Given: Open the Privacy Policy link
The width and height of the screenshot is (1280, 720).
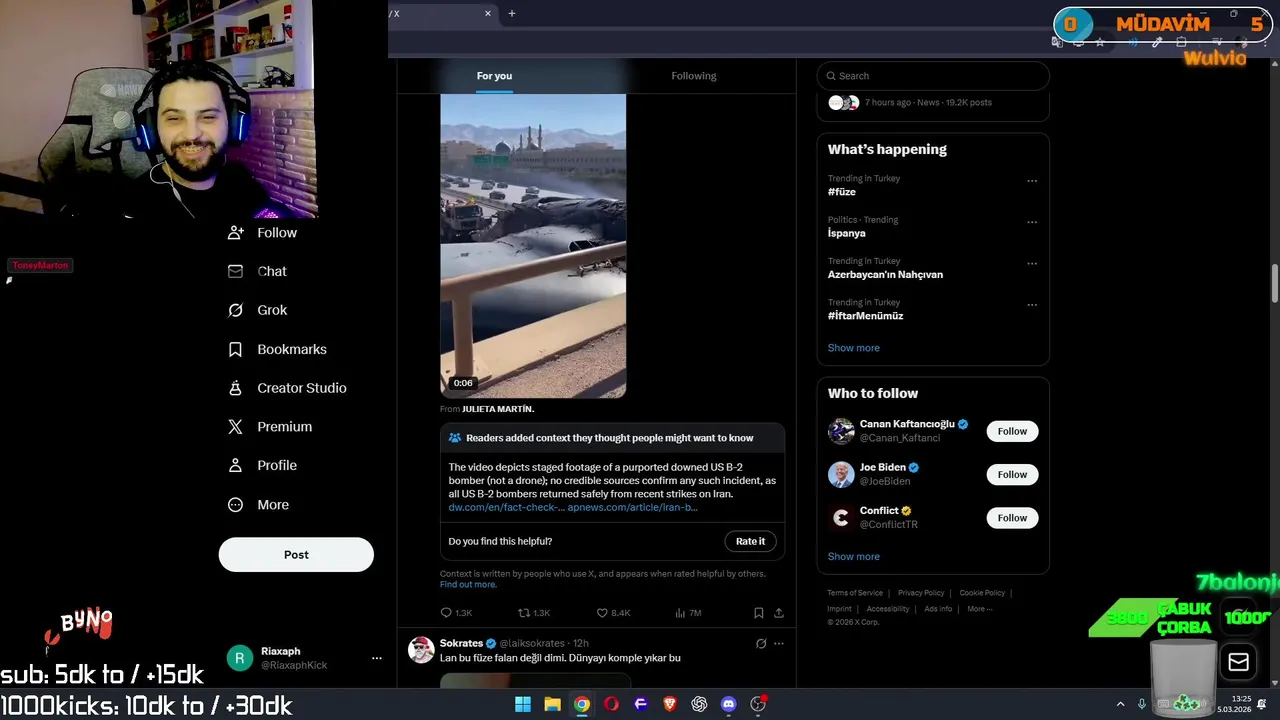Looking at the screenshot, I should click(921, 593).
